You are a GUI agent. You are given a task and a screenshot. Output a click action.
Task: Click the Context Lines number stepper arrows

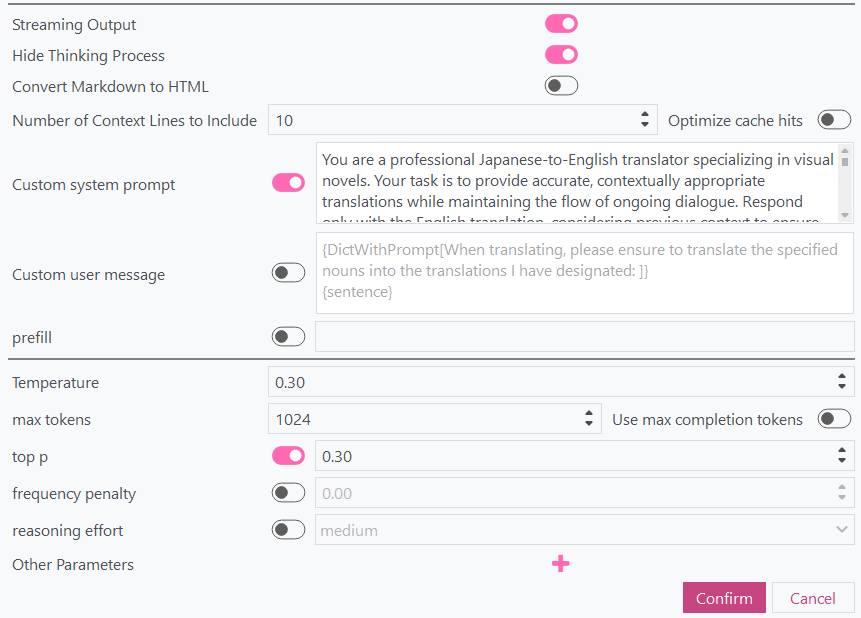pyautogui.click(x=645, y=120)
